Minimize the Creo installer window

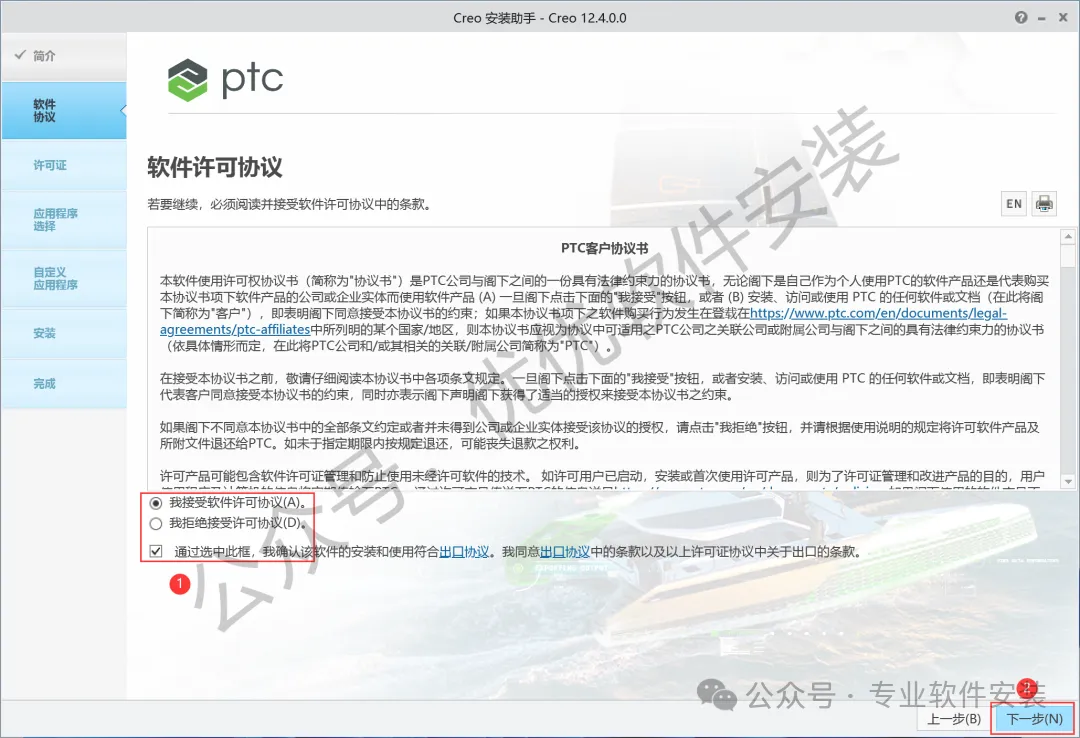[x=1041, y=18]
